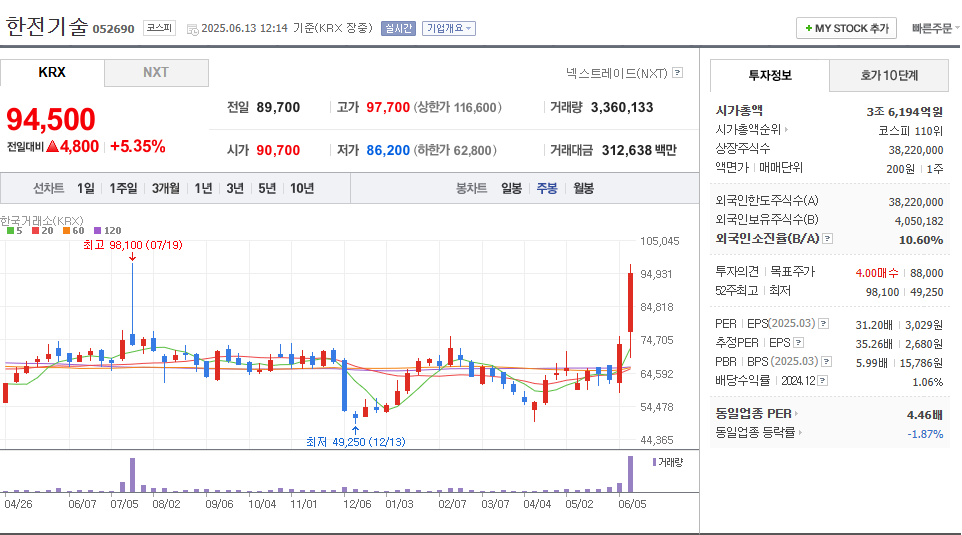Image resolution: width=962 pixels, height=535 pixels.
Task: Click the 4.00매수 opinion value
Action: (877, 273)
